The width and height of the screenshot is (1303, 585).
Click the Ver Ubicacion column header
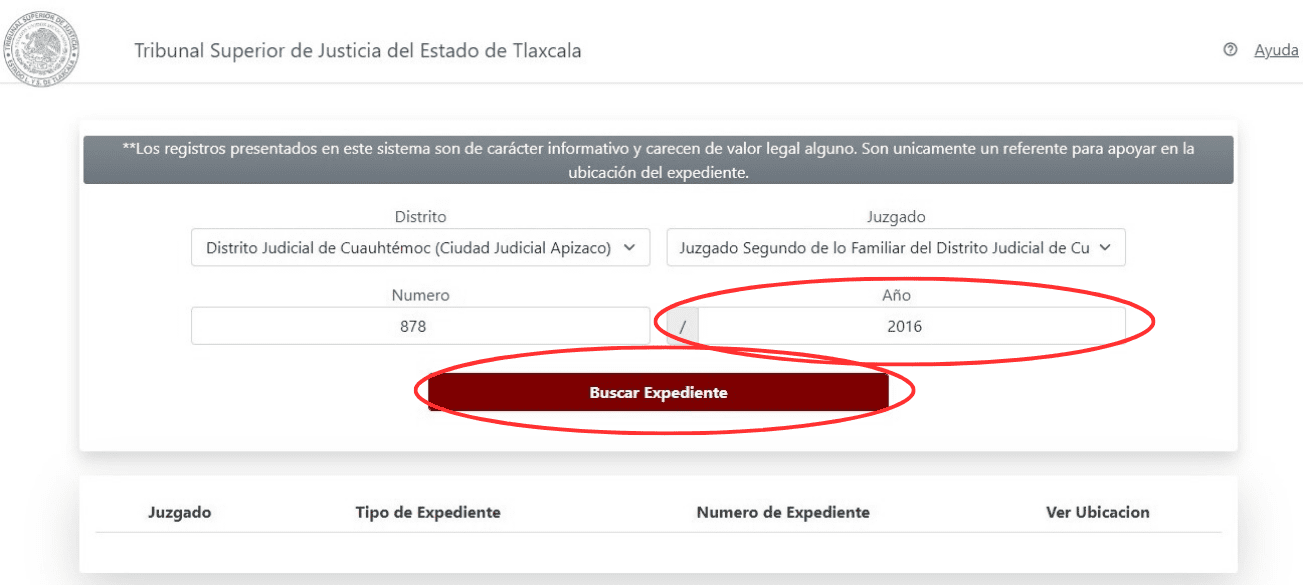click(1097, 511)
